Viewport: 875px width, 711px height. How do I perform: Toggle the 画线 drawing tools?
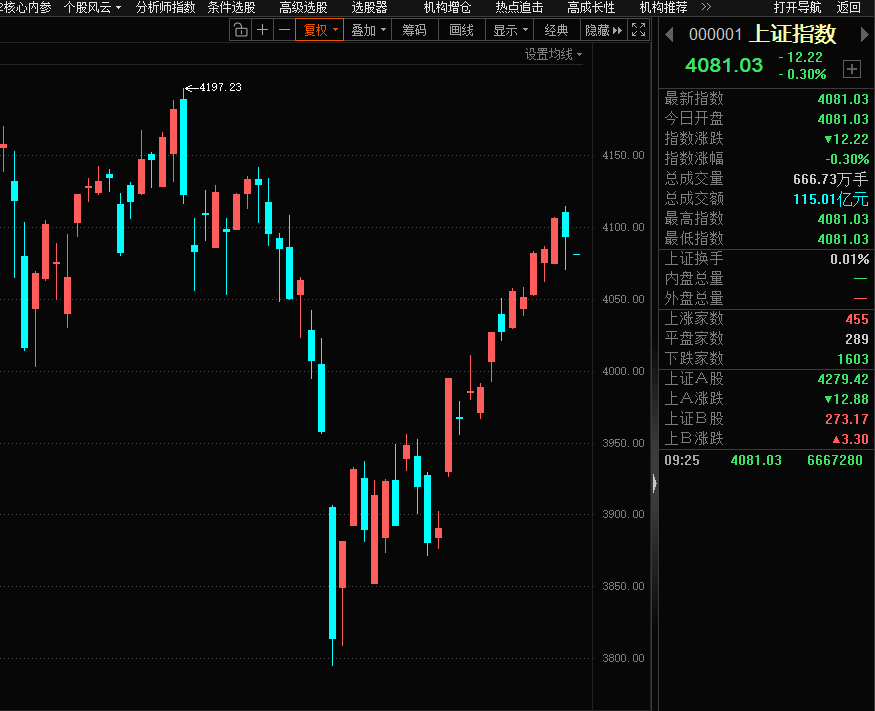click(461, 30)
